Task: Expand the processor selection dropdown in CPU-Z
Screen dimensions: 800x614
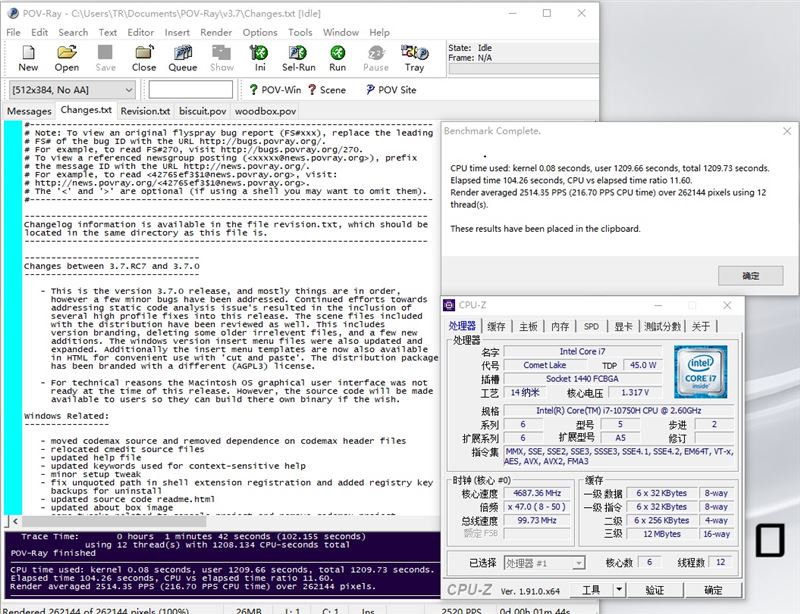Action: 578,563
